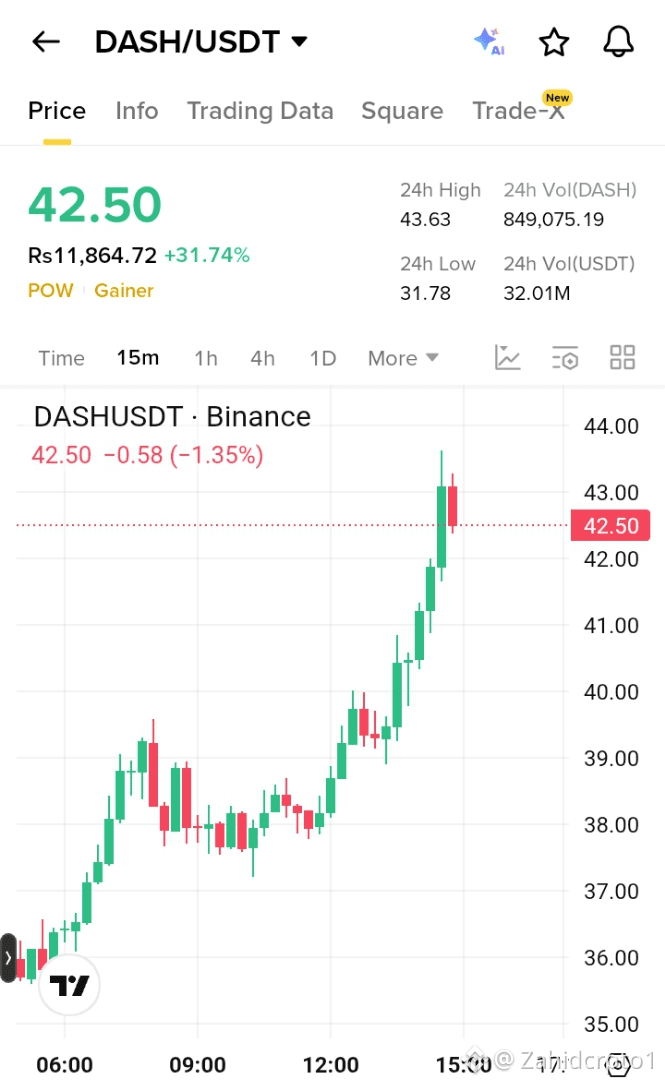Click the latest red candlestick on chart

click(x=453, y=505)
